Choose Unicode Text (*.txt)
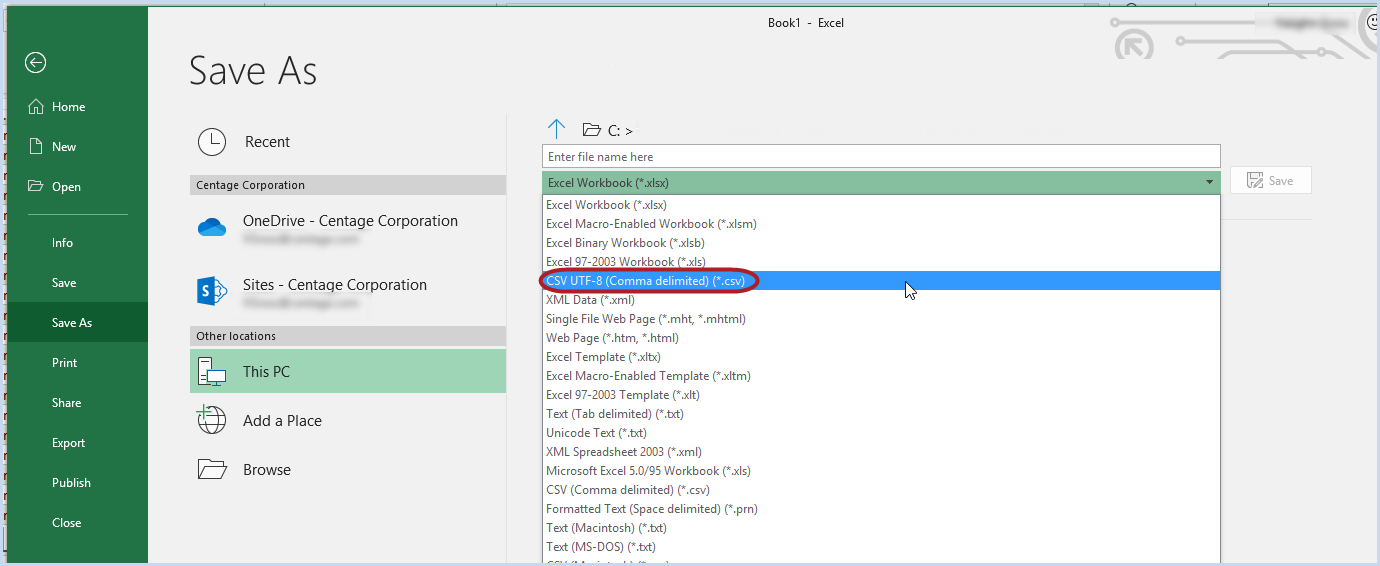The image size is (1380, 566). pos(881,433)
